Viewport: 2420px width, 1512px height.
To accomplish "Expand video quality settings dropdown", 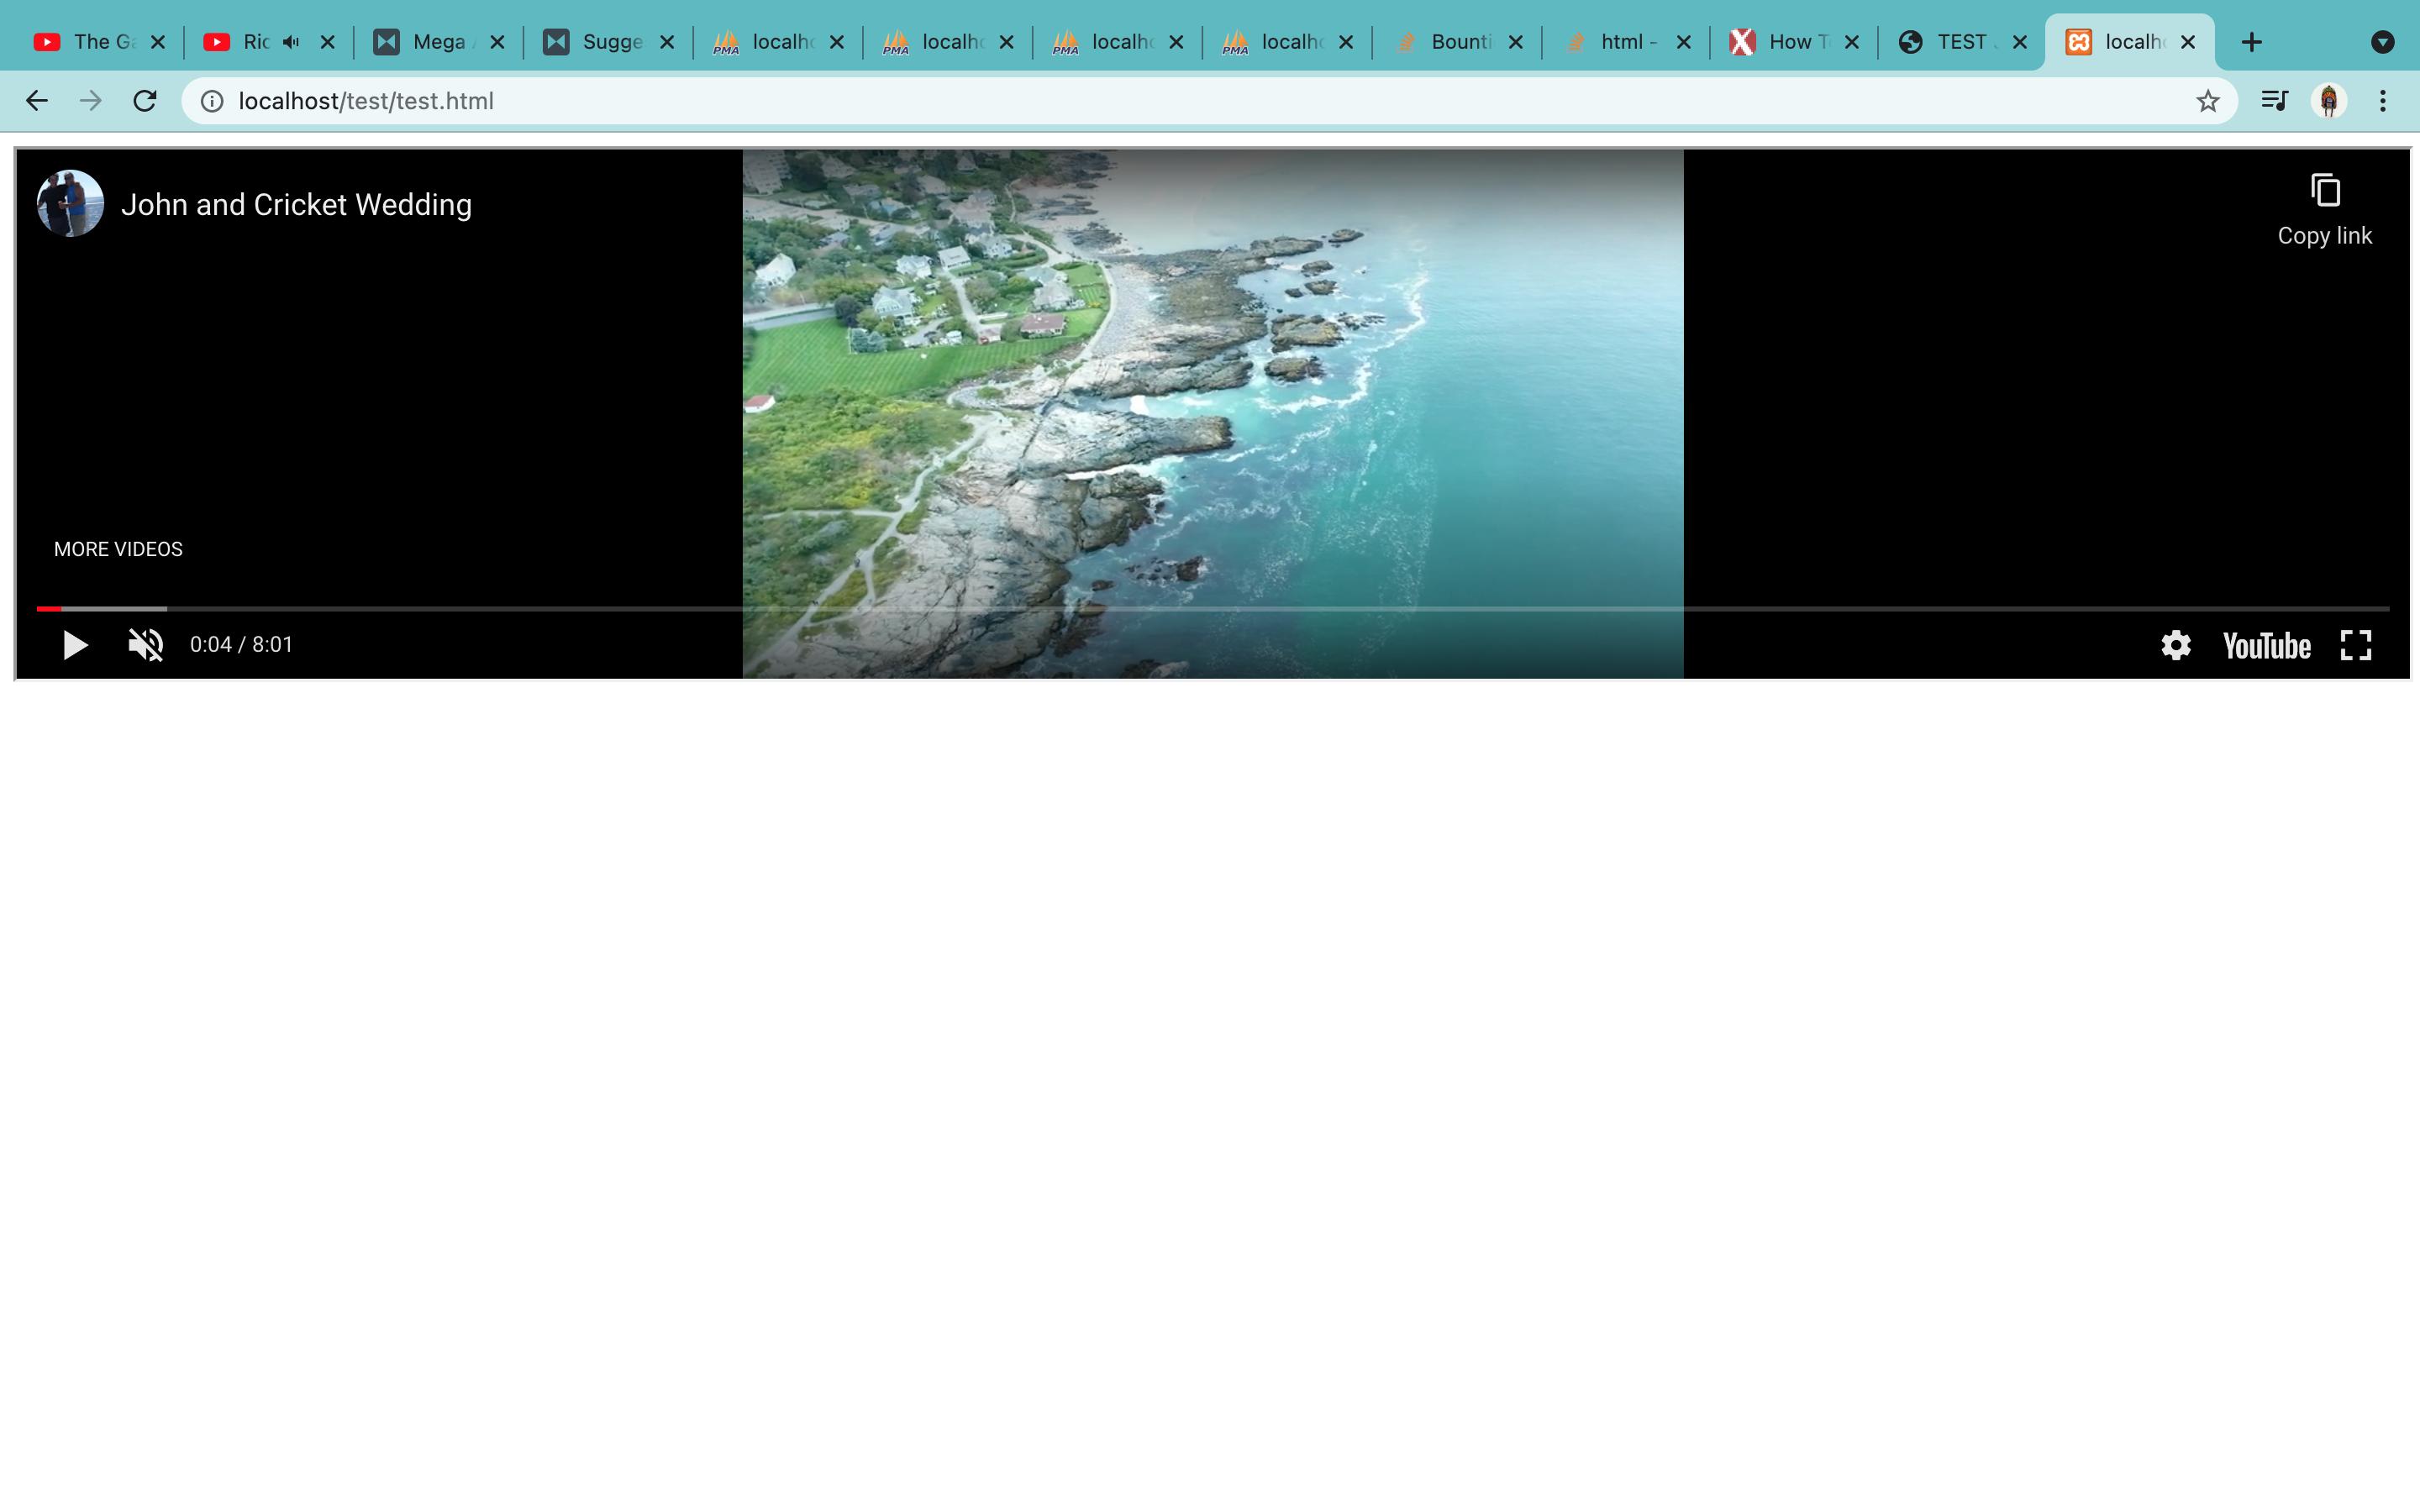I will coord(2175,644).
